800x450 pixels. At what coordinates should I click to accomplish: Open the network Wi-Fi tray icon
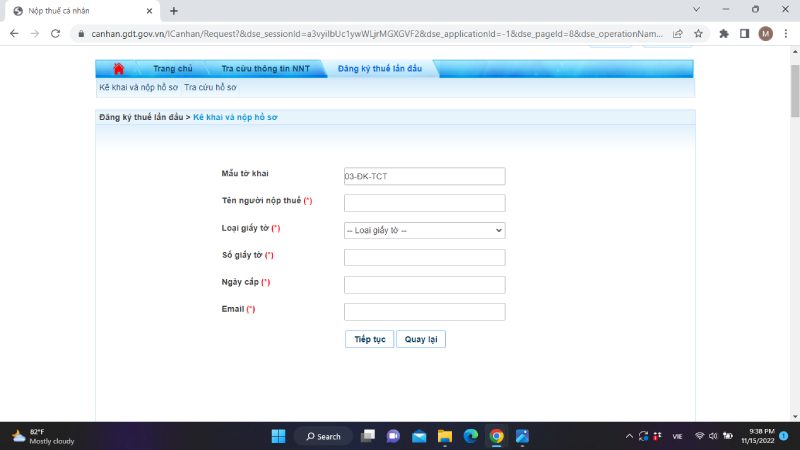click(x=699, y=436)
